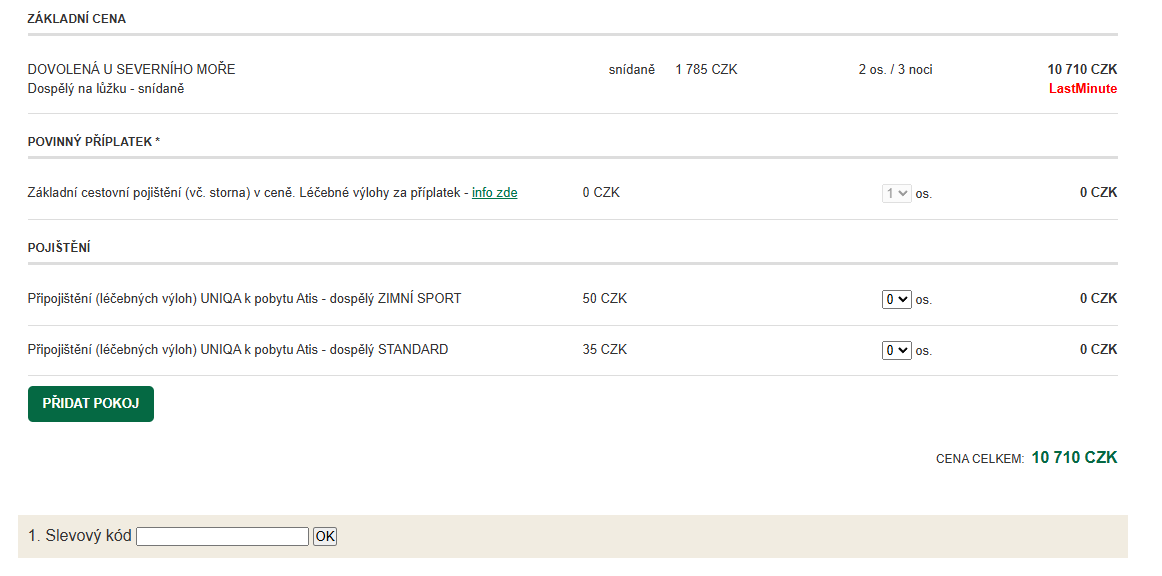Click the green CENA CELKEM total amount

[1074, 458]
